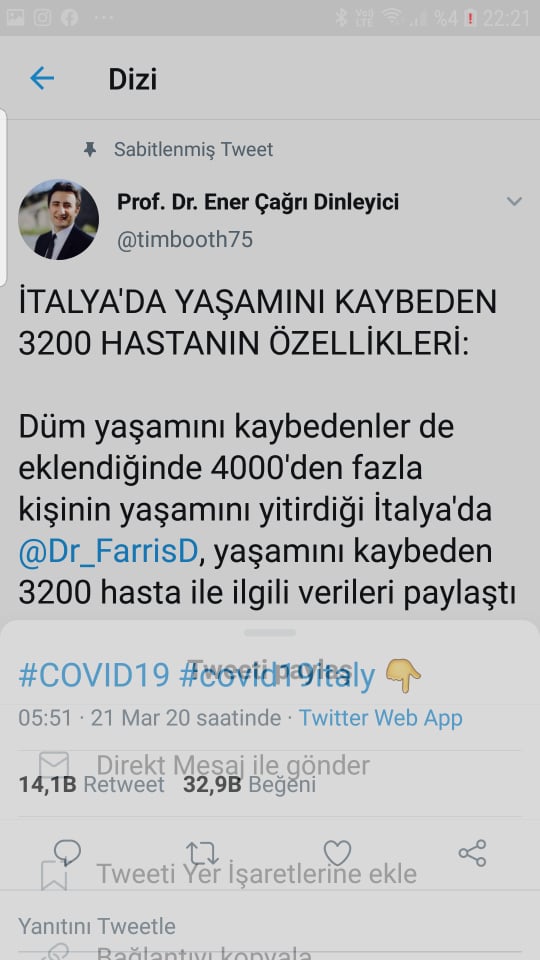Open the author's profile picture
Screen dimensions: 540x960
[x=58, y=220]
